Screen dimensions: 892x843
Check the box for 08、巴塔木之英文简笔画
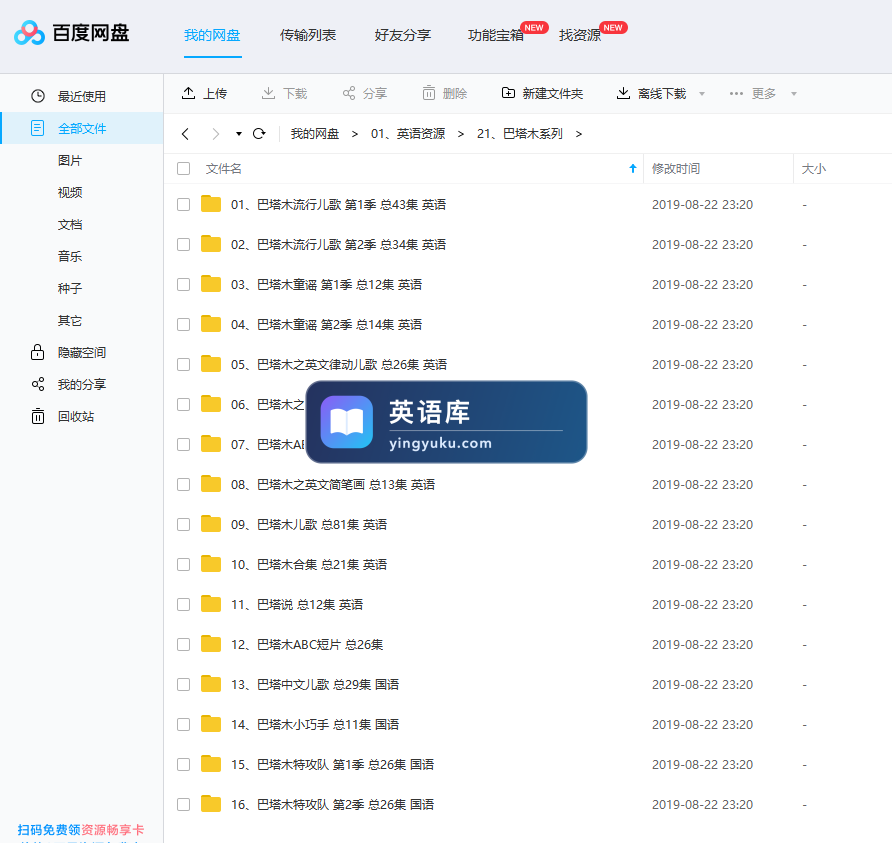point(183,485)
